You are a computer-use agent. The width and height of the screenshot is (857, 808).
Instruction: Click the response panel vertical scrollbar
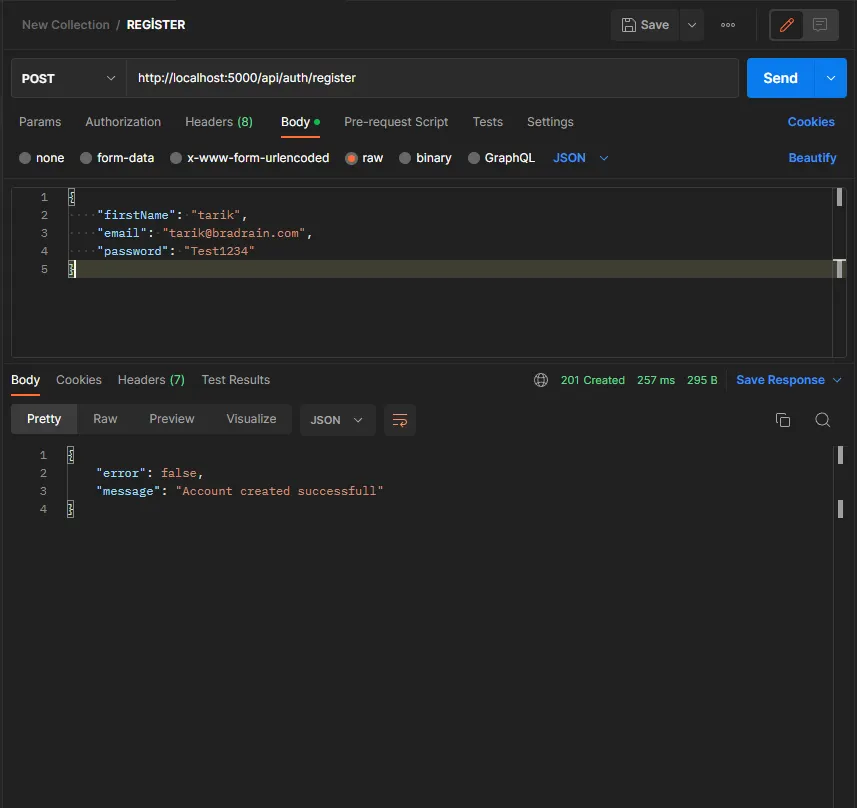pyautogui.click(x=840, y=626)
